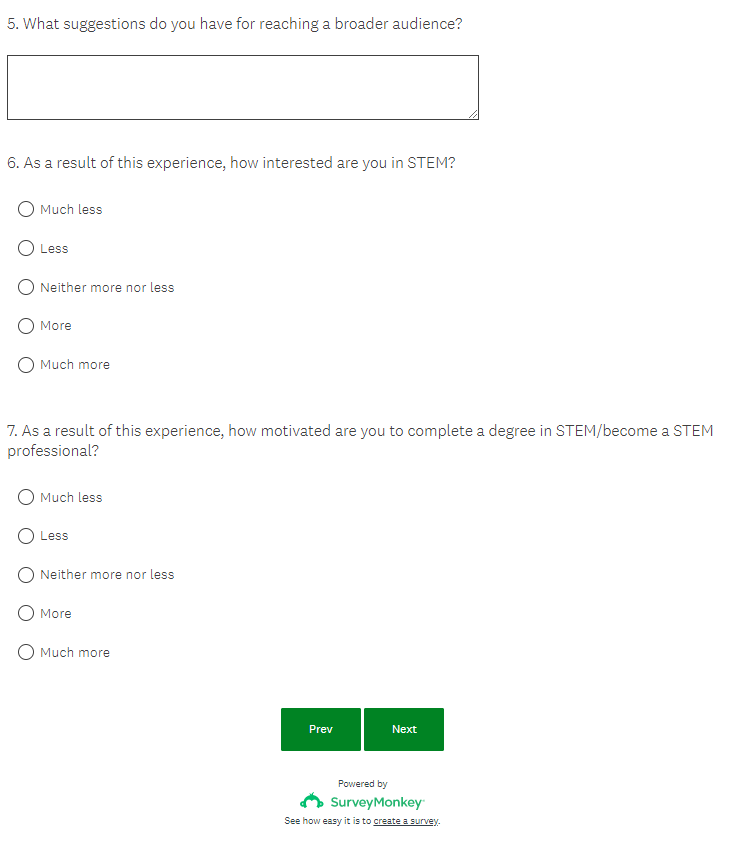738x847 pixels.
Task: Select 'More' for question 6 STEM interest
Action: 26,326
